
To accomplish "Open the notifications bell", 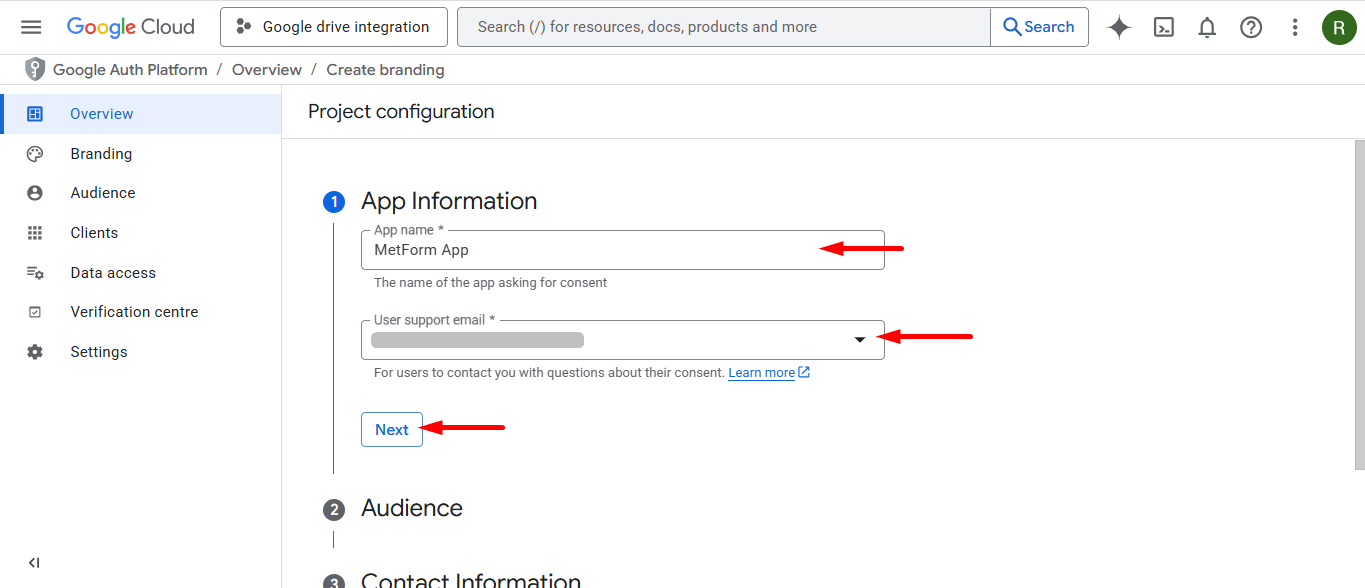I will click(x=1207, y=27).
